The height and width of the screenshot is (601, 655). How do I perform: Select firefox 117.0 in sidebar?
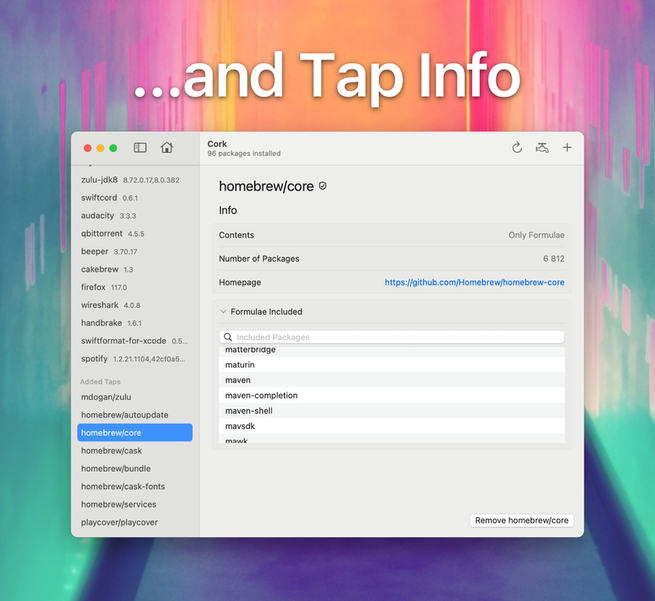tap(135, 287)
